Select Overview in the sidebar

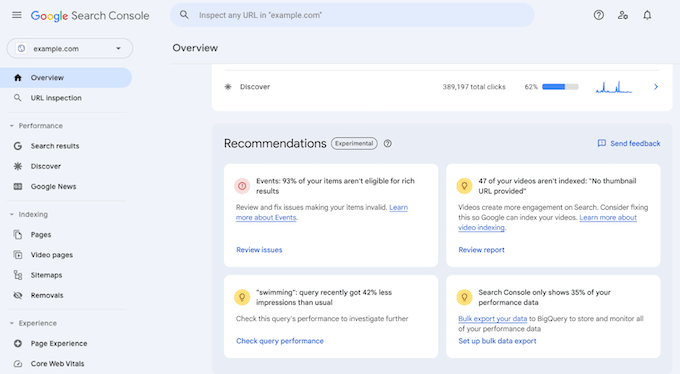pyautogui.click(x=66, y=78)
